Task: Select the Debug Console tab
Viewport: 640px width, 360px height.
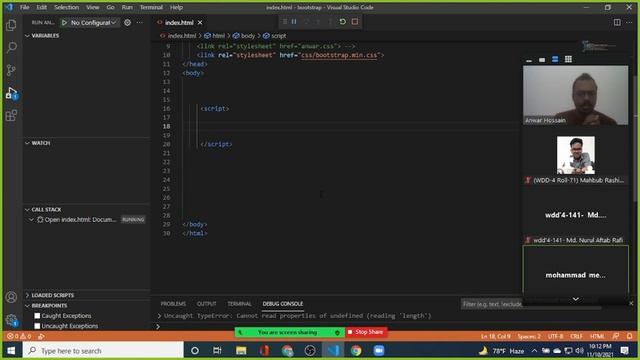Action: pos(283,304)
